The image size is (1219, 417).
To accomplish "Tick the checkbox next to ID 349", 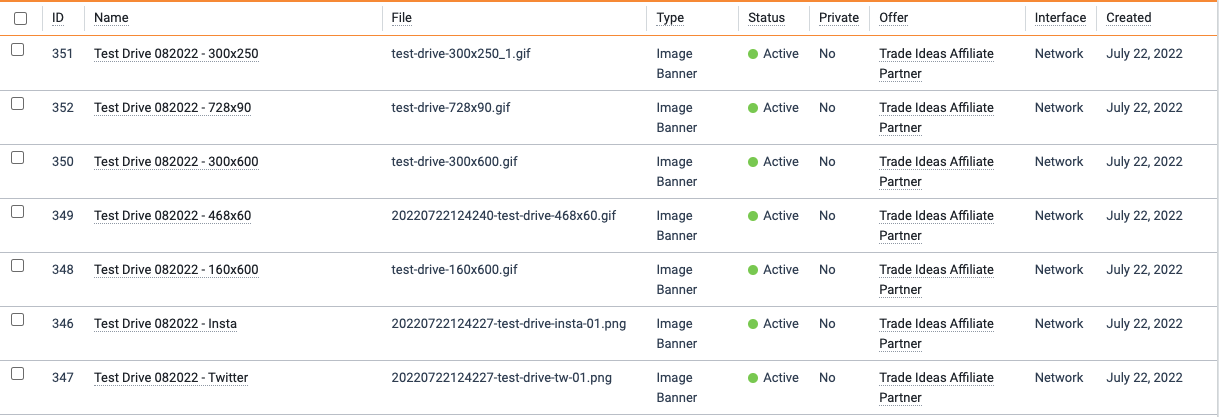I will click(17, 212).
